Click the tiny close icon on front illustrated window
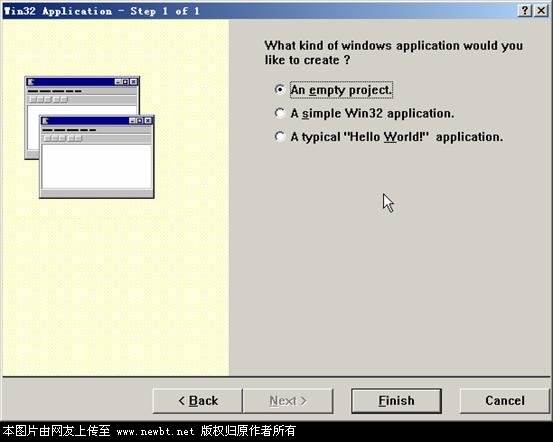Image resolution: width=553 pixels, height=442 pixels. (148, 121)
